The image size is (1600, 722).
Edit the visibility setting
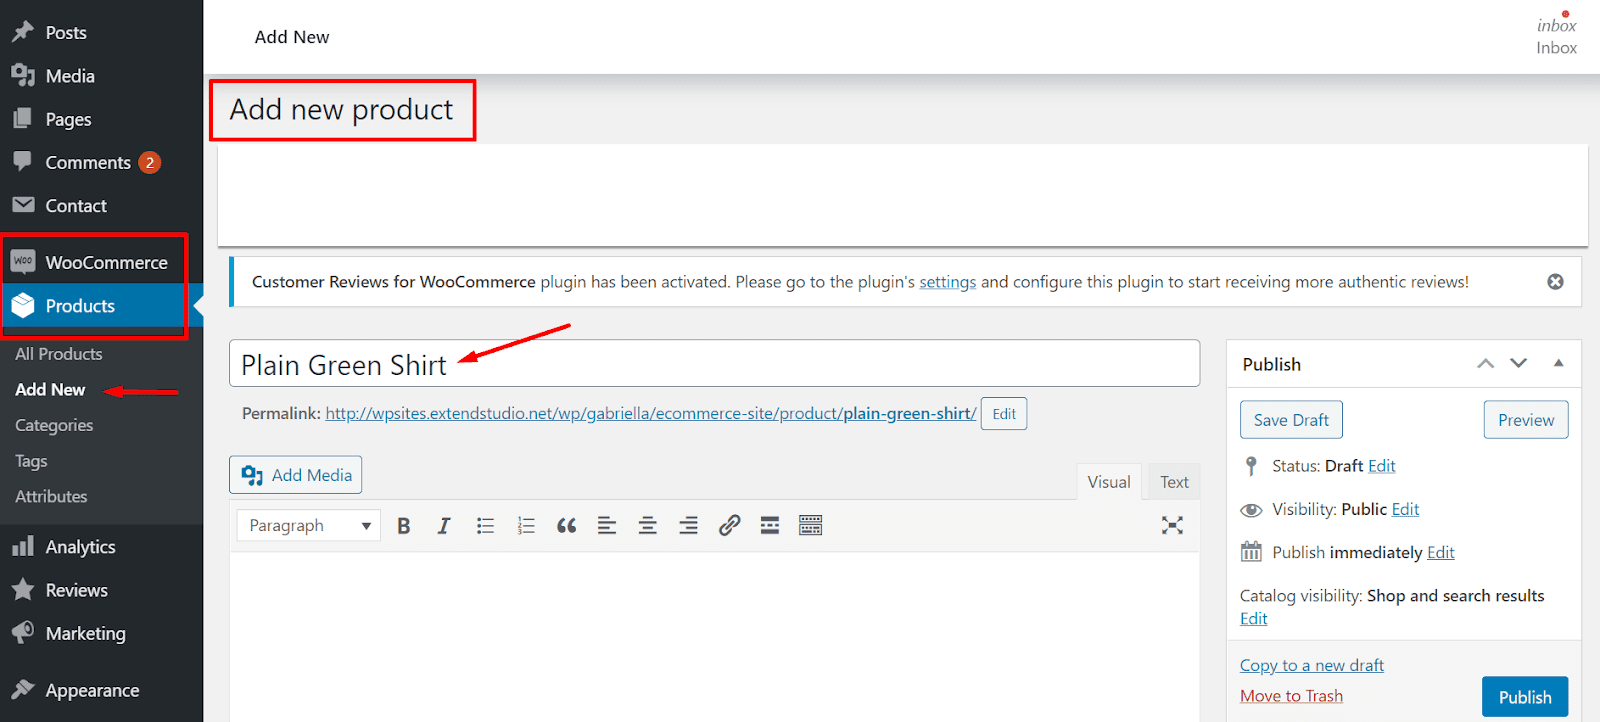1405,510
